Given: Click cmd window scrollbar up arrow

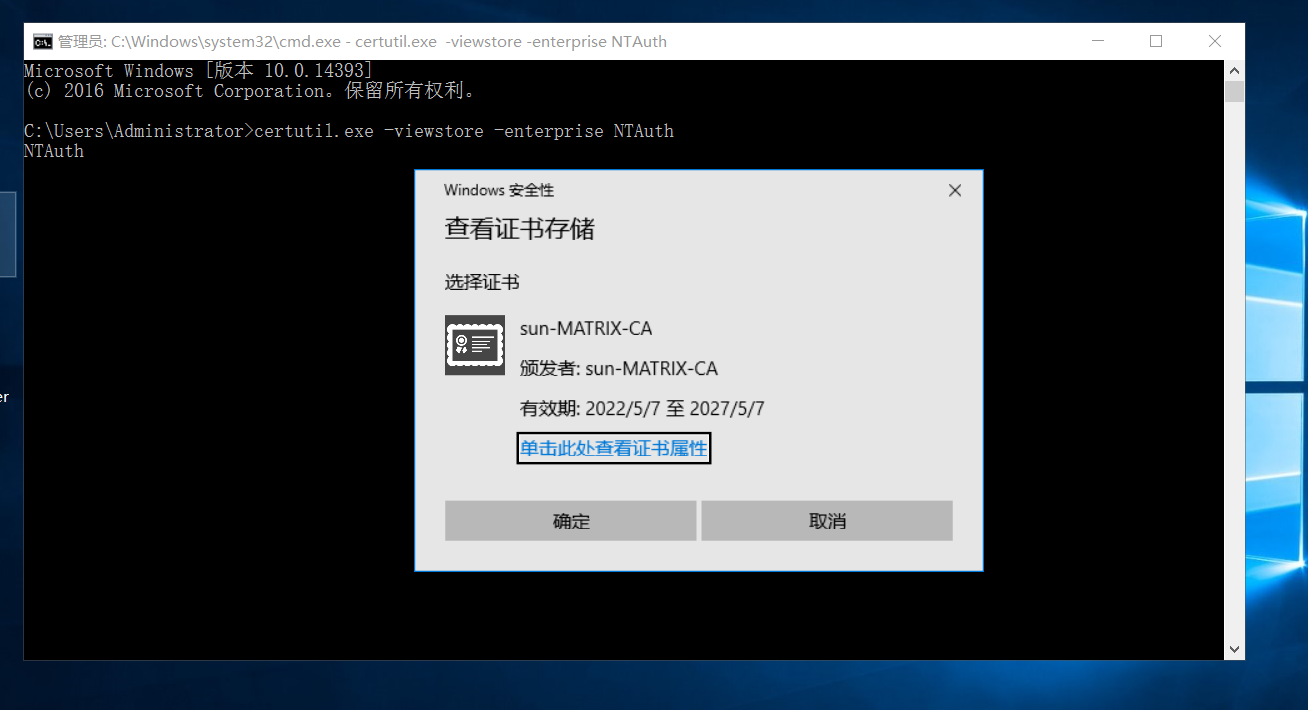Looking at the screenshot, I should pyautogui.click(x=1234, y=71).
